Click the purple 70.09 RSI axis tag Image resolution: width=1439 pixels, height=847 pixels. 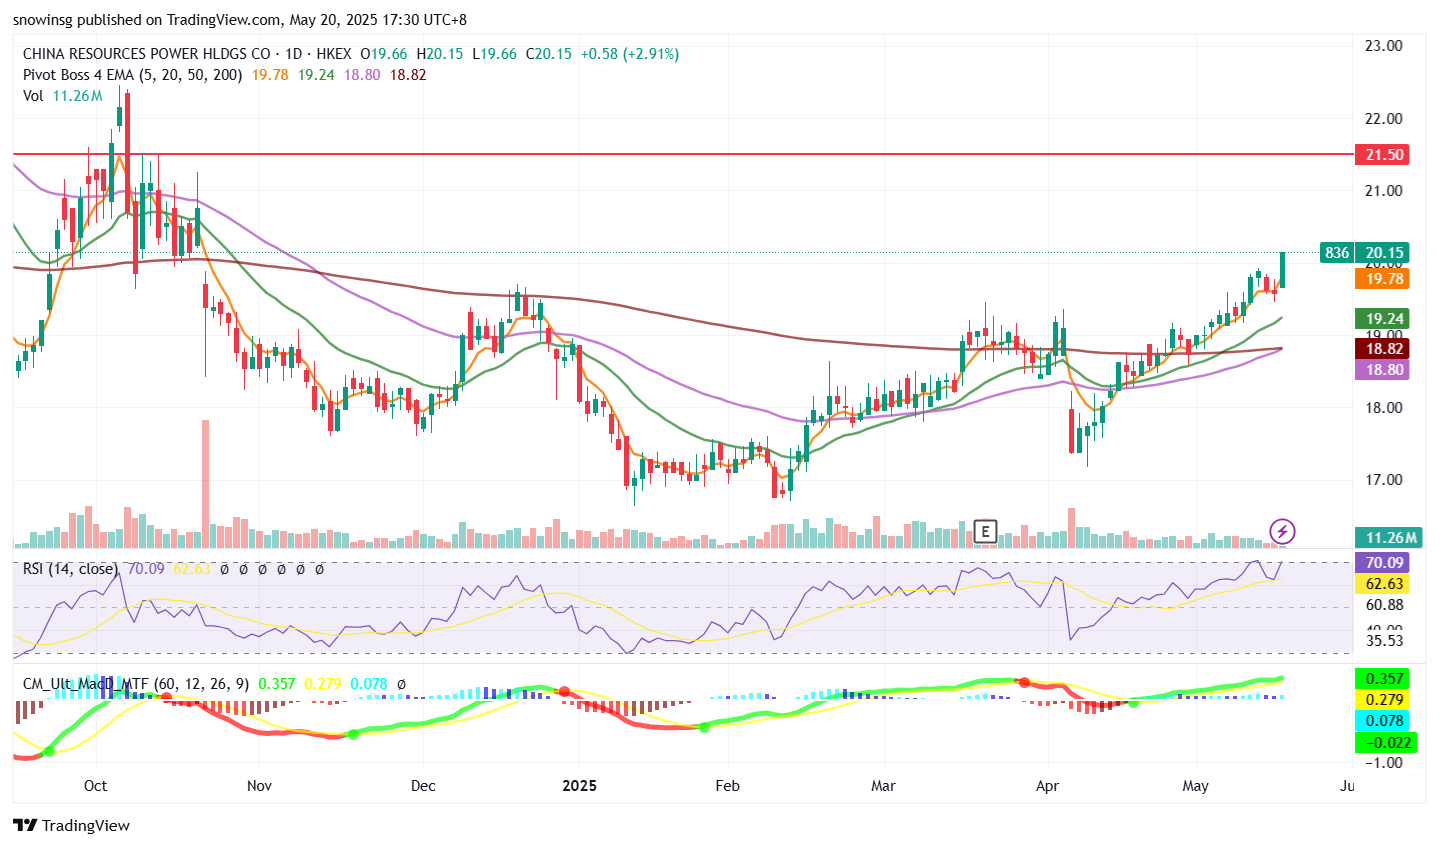1381,563
